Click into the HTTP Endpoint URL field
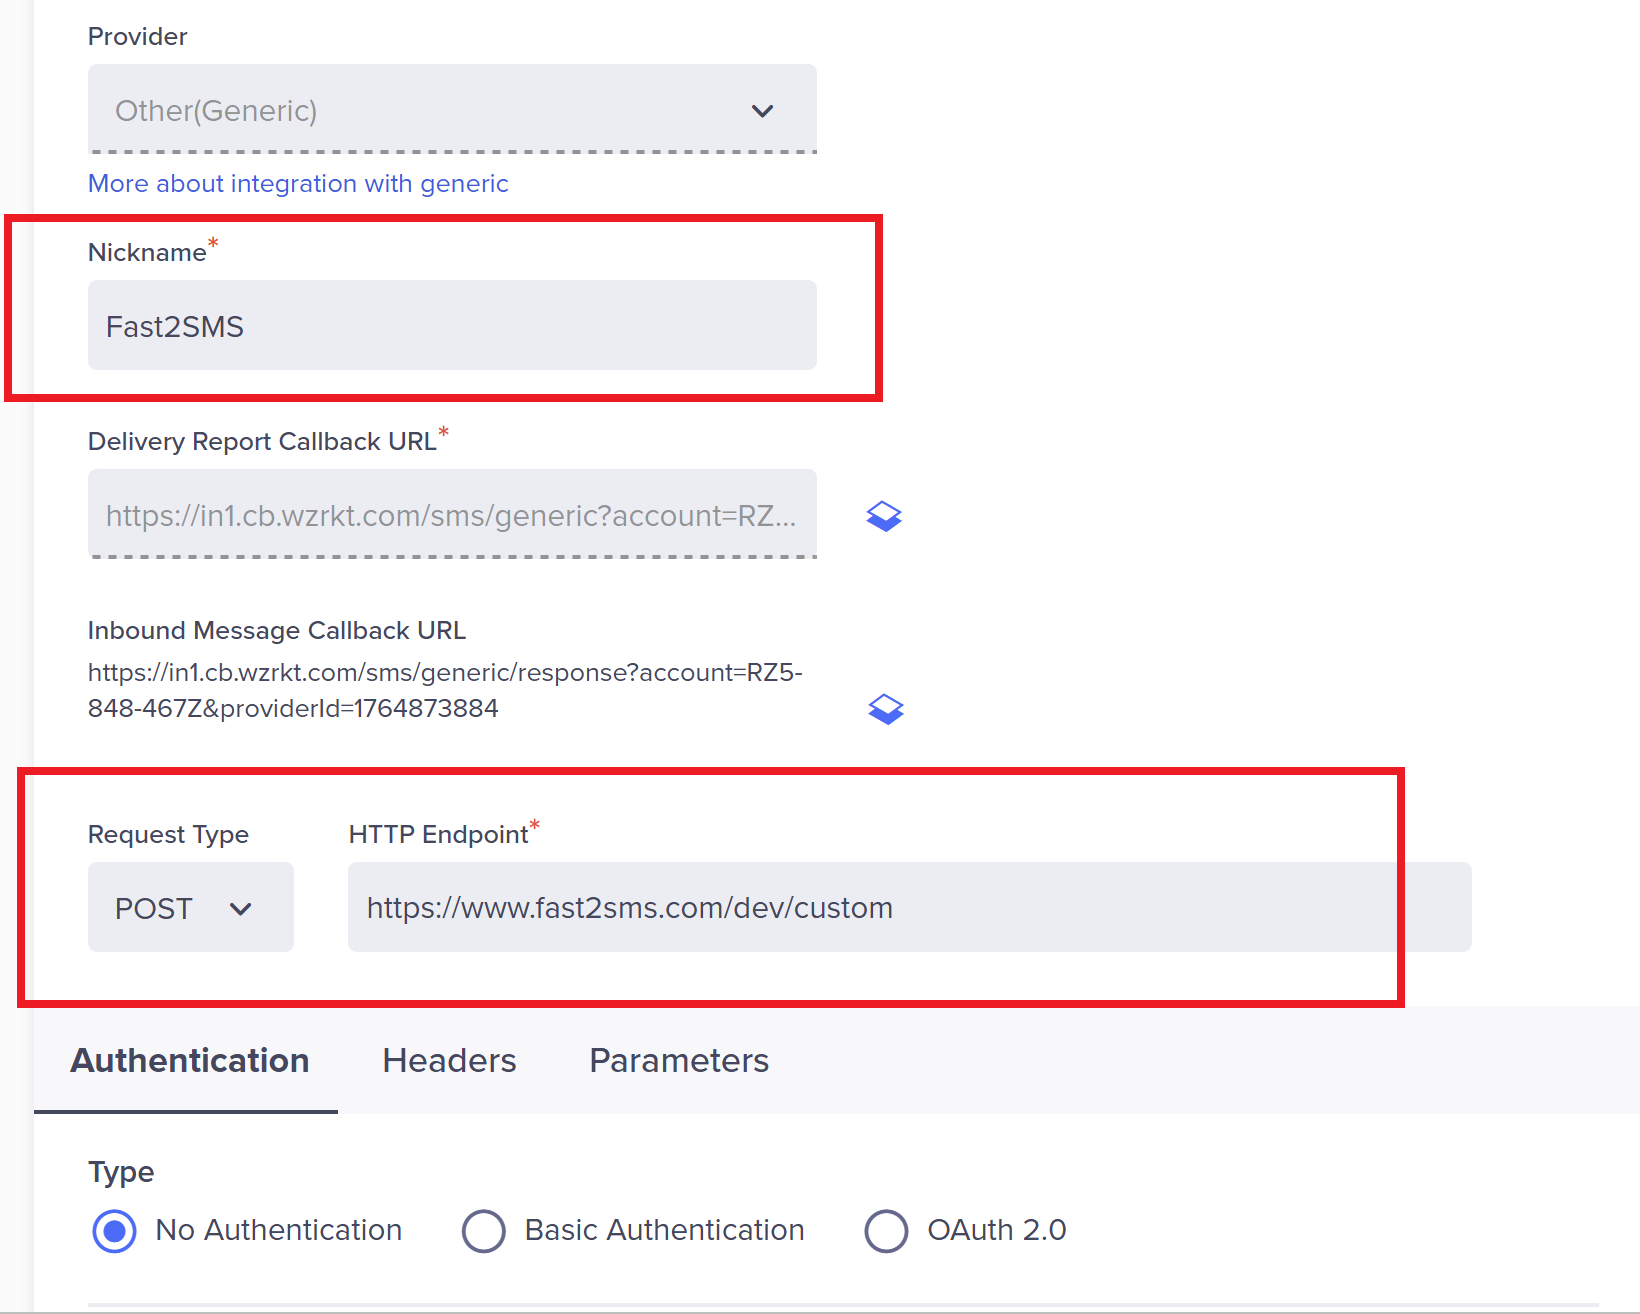The height and width of the screenshot is (1314, 1640). [x=908, y=908]
